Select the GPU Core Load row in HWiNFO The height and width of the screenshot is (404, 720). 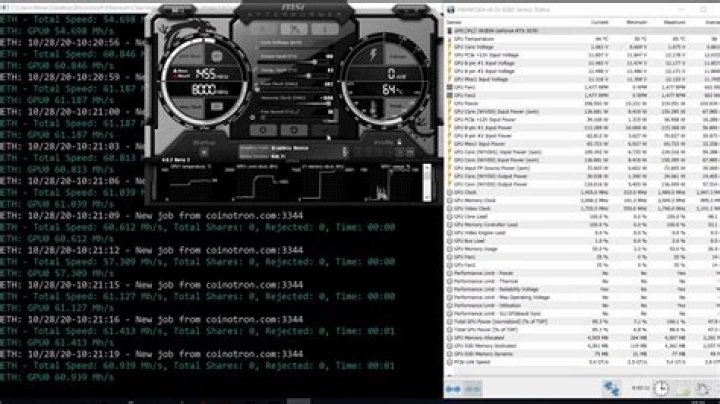click(x=583, y=217)
